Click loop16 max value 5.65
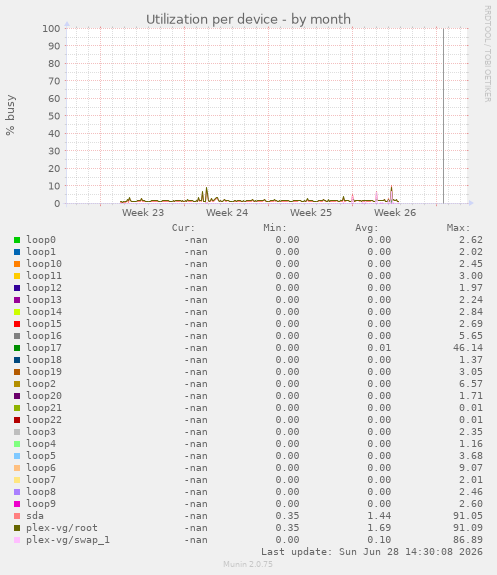 coord(471,336)
